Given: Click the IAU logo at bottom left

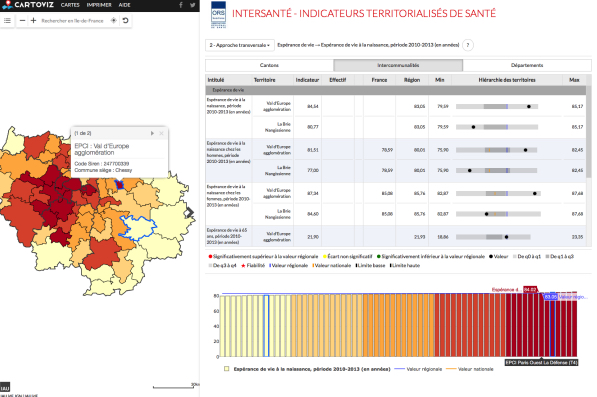Looking at the screenshot, I should point(5,387).
